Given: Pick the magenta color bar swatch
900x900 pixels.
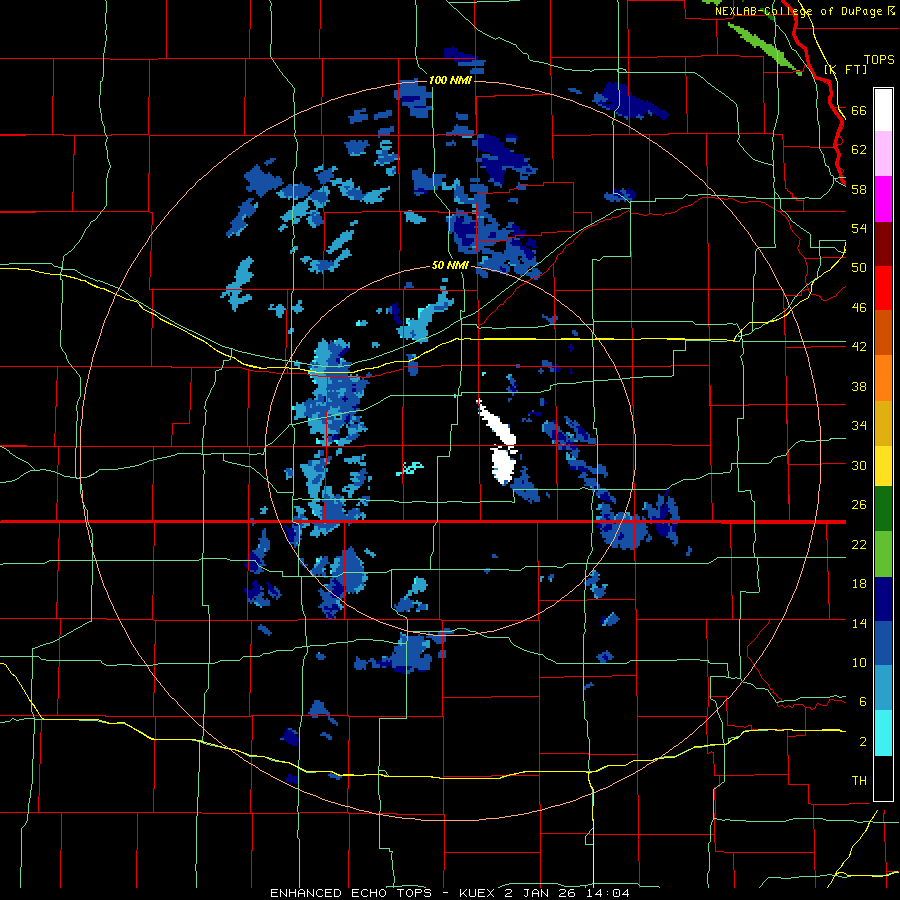Looking at the screenshot, I should click(883, 199).
